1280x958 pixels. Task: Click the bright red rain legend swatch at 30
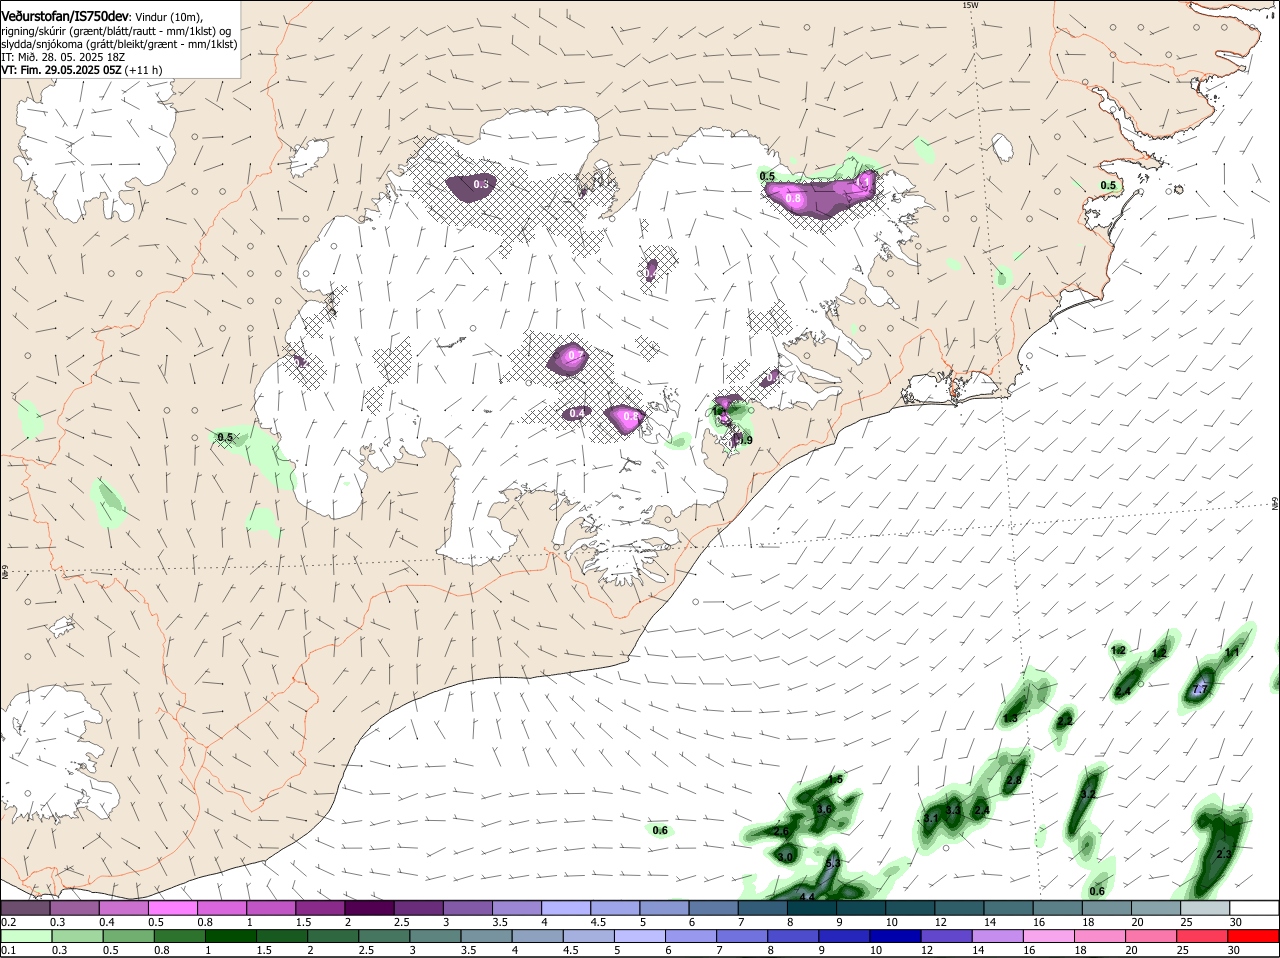[1254, 936]
